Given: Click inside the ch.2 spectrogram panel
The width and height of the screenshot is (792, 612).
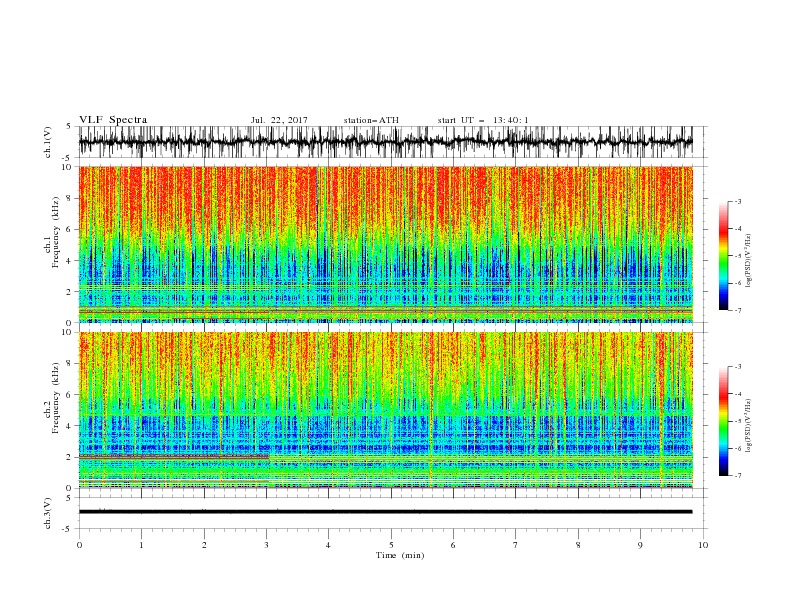Looking at the screenshot, I should 385,410.
